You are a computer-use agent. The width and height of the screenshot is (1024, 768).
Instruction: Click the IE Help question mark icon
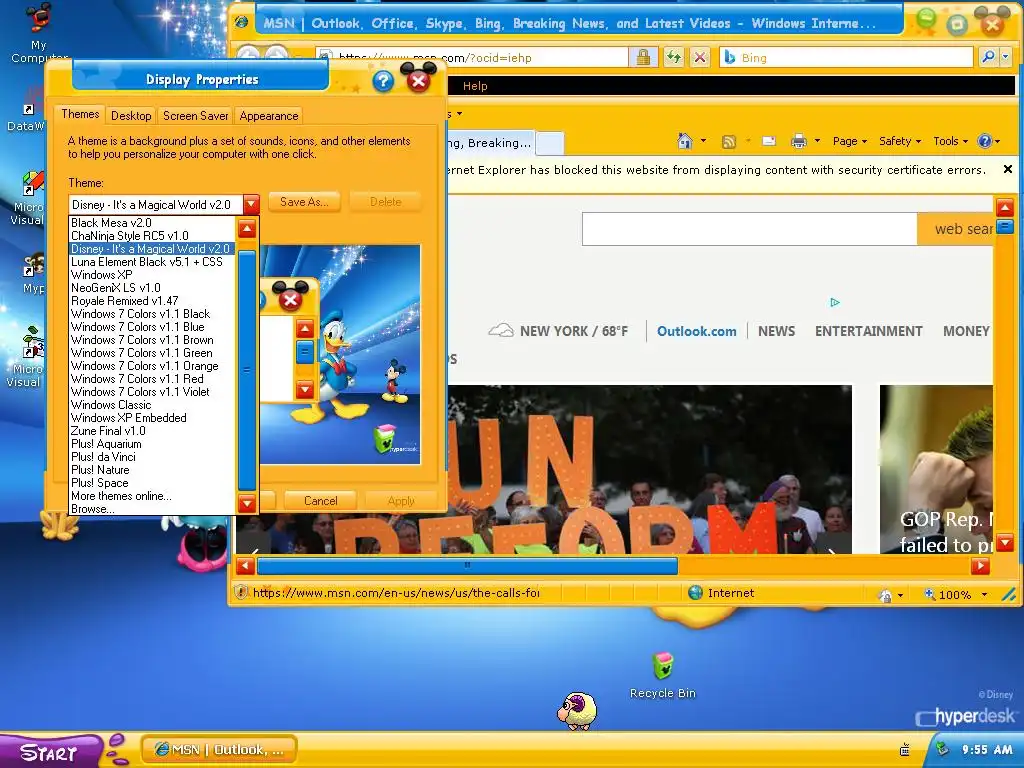[984, 140]
